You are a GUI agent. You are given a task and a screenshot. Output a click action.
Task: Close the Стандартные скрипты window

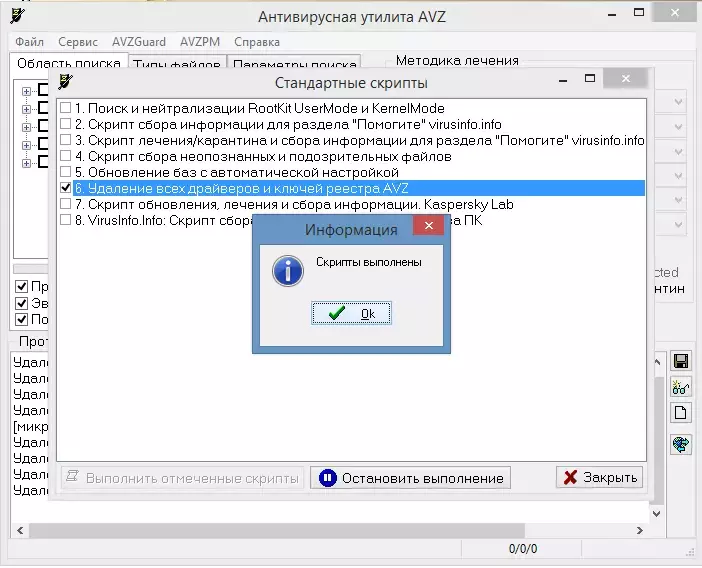625,79
